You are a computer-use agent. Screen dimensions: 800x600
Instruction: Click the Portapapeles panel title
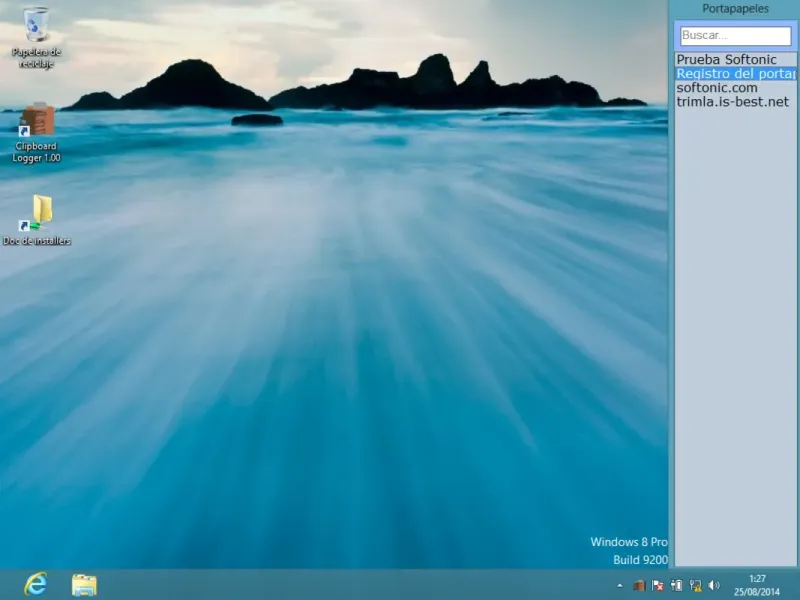[735, 9]
